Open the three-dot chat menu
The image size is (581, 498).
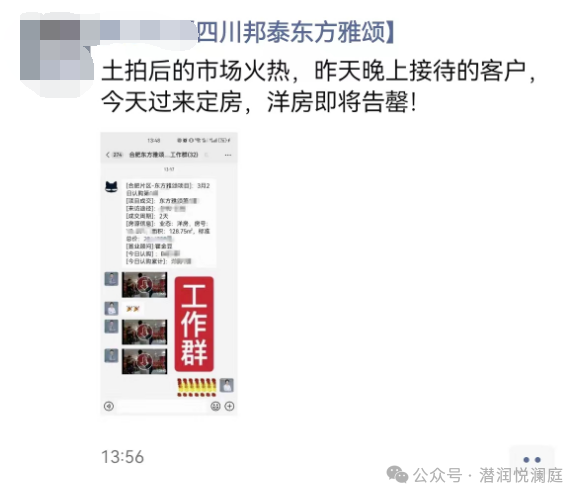point(228,155)
